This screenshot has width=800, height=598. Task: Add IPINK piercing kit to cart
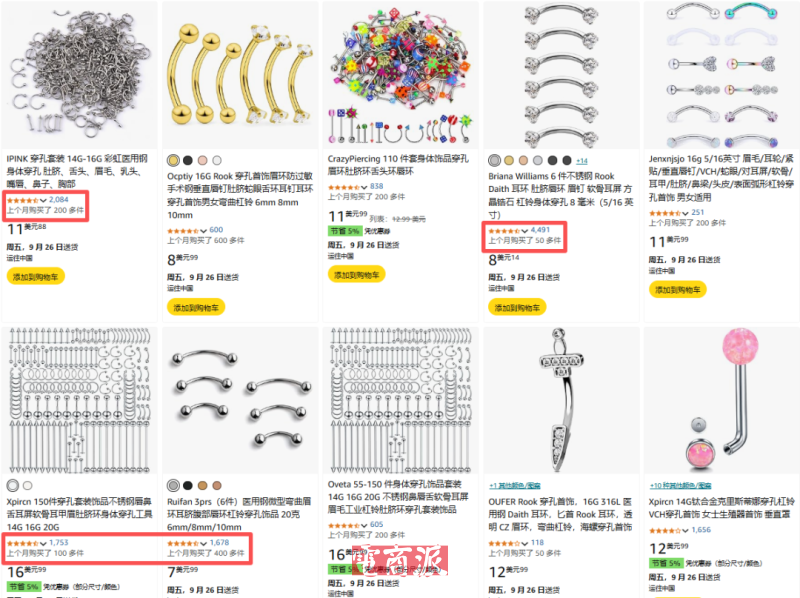(36, 277)
